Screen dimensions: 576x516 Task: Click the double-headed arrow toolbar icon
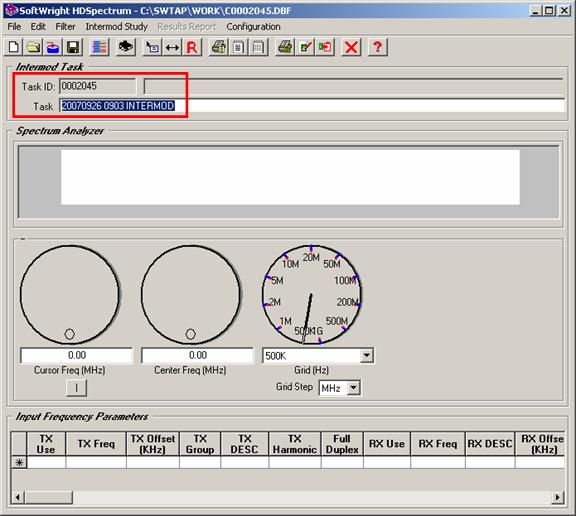172,47
